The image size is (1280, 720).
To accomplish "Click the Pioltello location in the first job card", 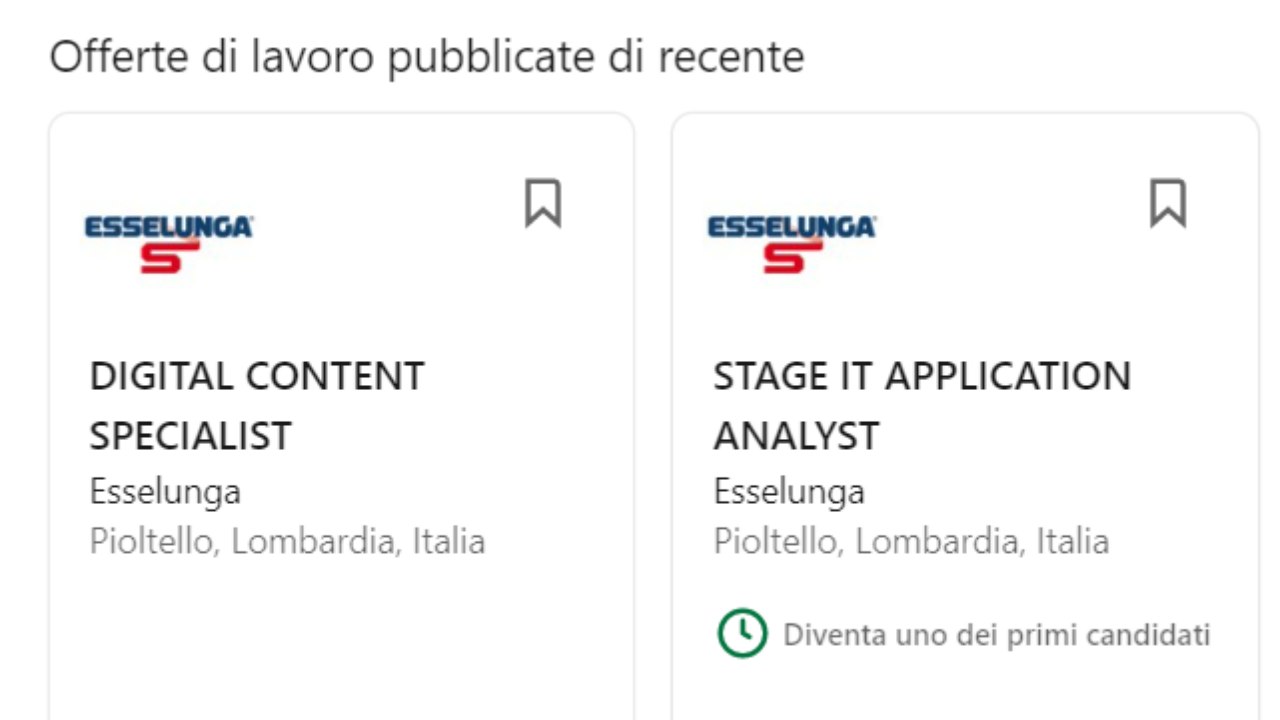I will coord(287,542).
